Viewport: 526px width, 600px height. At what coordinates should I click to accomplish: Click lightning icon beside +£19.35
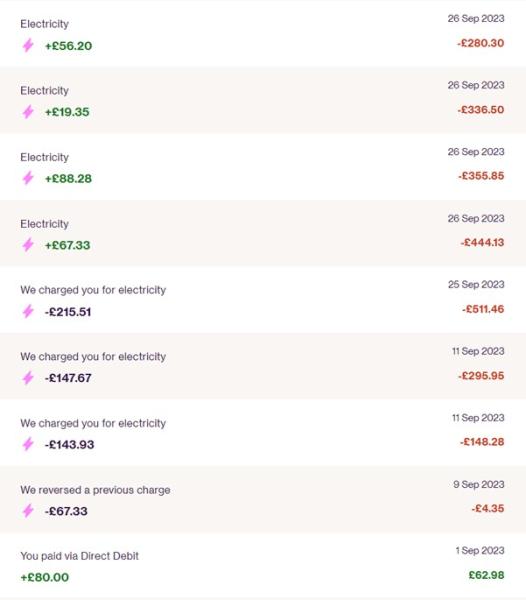(x=28, y=112)
